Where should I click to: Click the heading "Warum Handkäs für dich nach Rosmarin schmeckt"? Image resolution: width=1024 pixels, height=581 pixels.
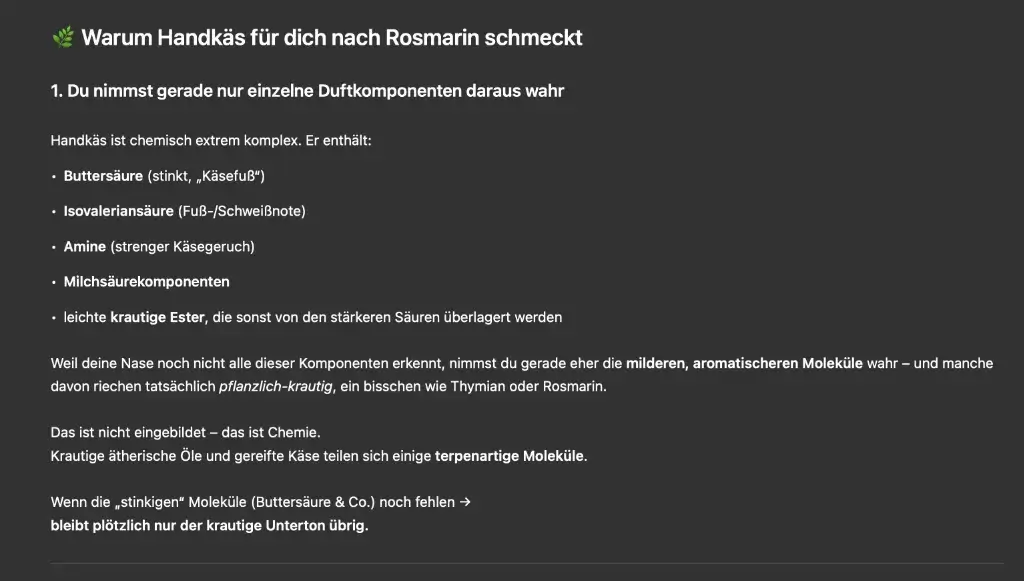point(331,38)
